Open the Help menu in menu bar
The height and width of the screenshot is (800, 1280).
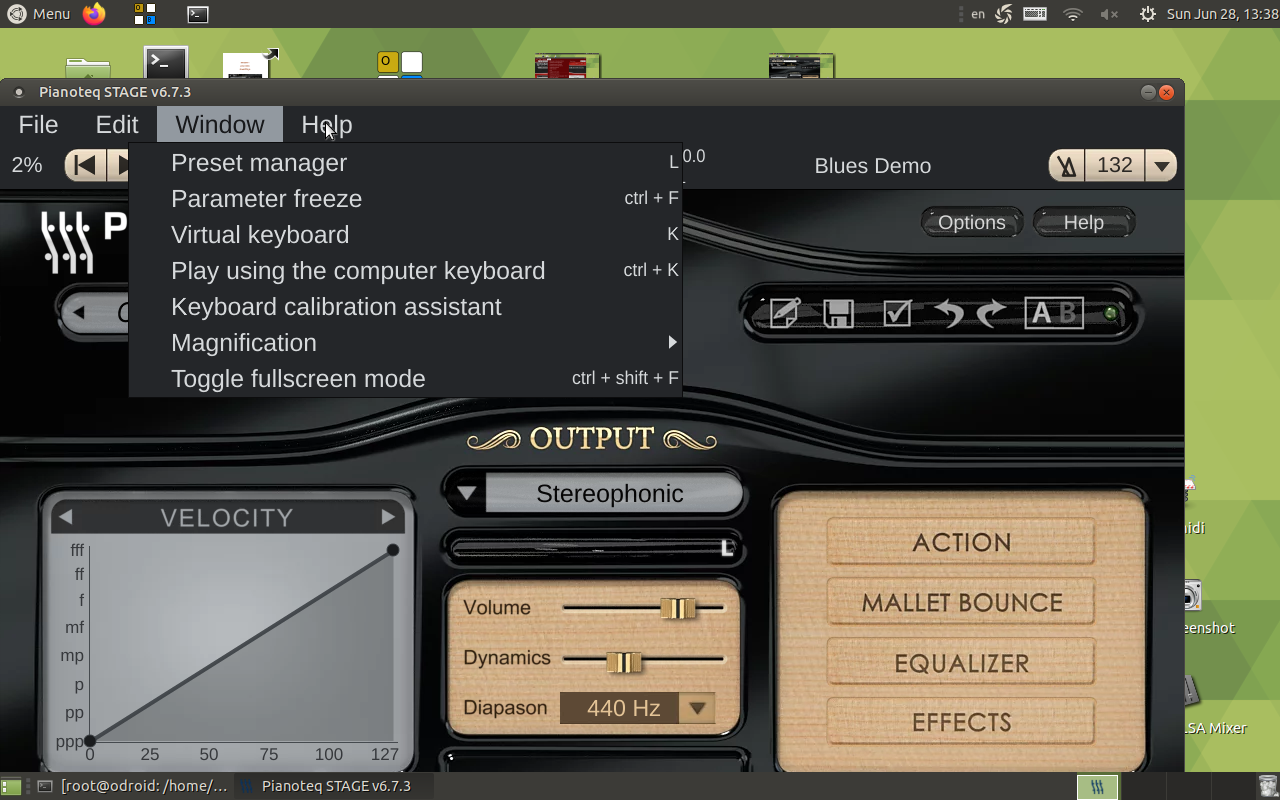click(x=327, y=125)
